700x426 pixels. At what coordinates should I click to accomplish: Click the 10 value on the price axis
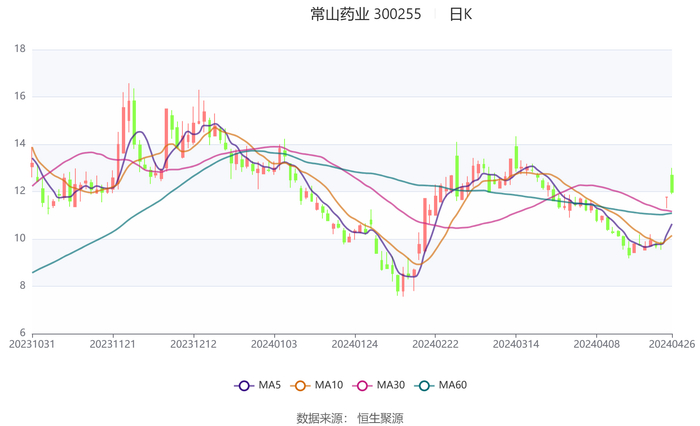click(x=19, y=238)
